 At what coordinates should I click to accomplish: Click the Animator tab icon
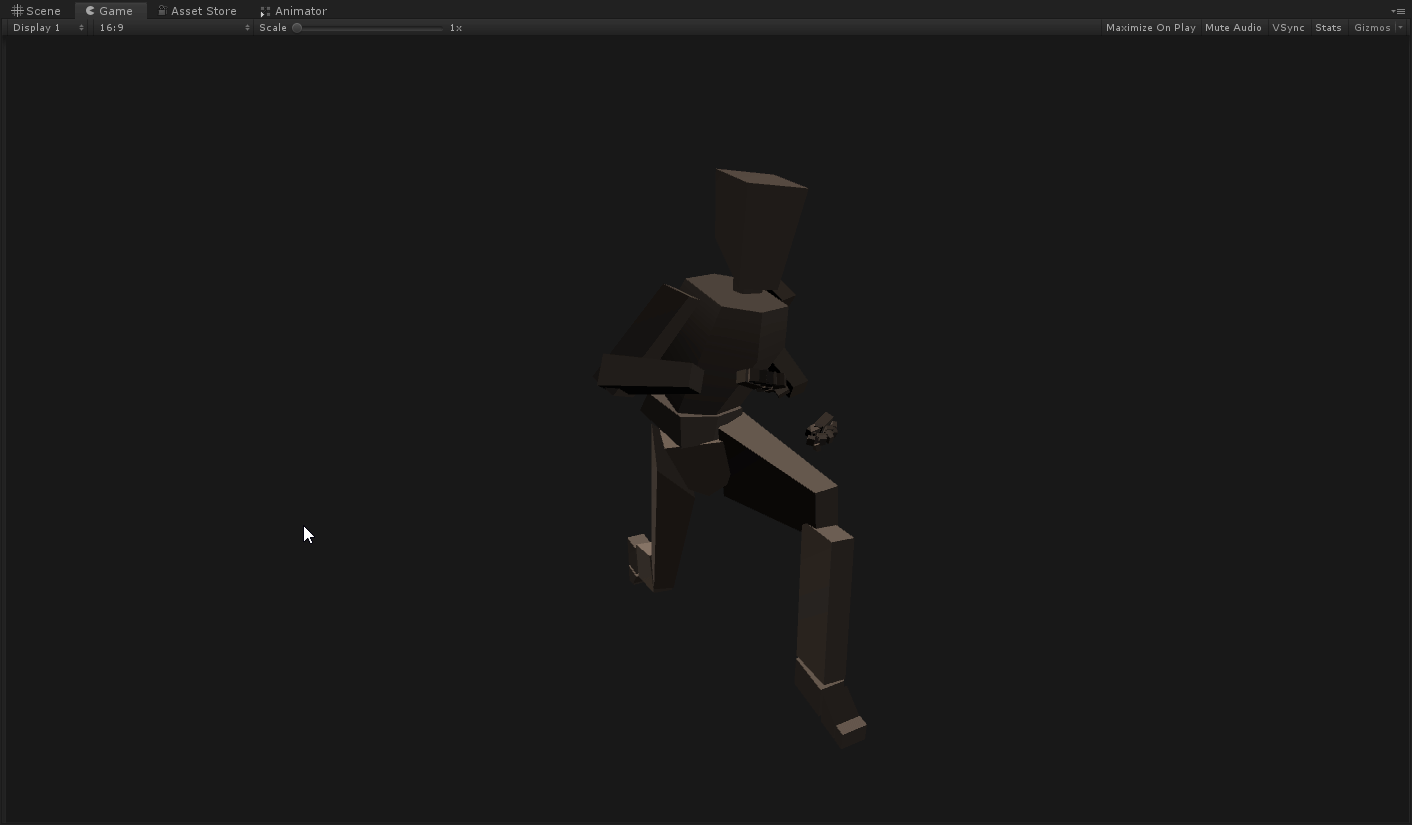pos(265,11)
